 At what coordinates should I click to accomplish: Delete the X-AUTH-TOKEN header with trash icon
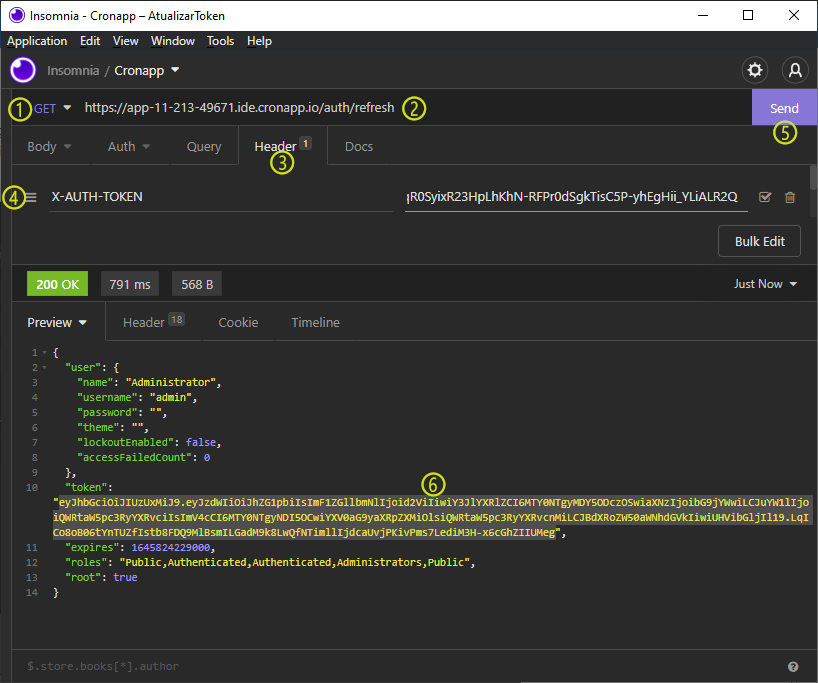pyautogui.click(x=790, y=197)
